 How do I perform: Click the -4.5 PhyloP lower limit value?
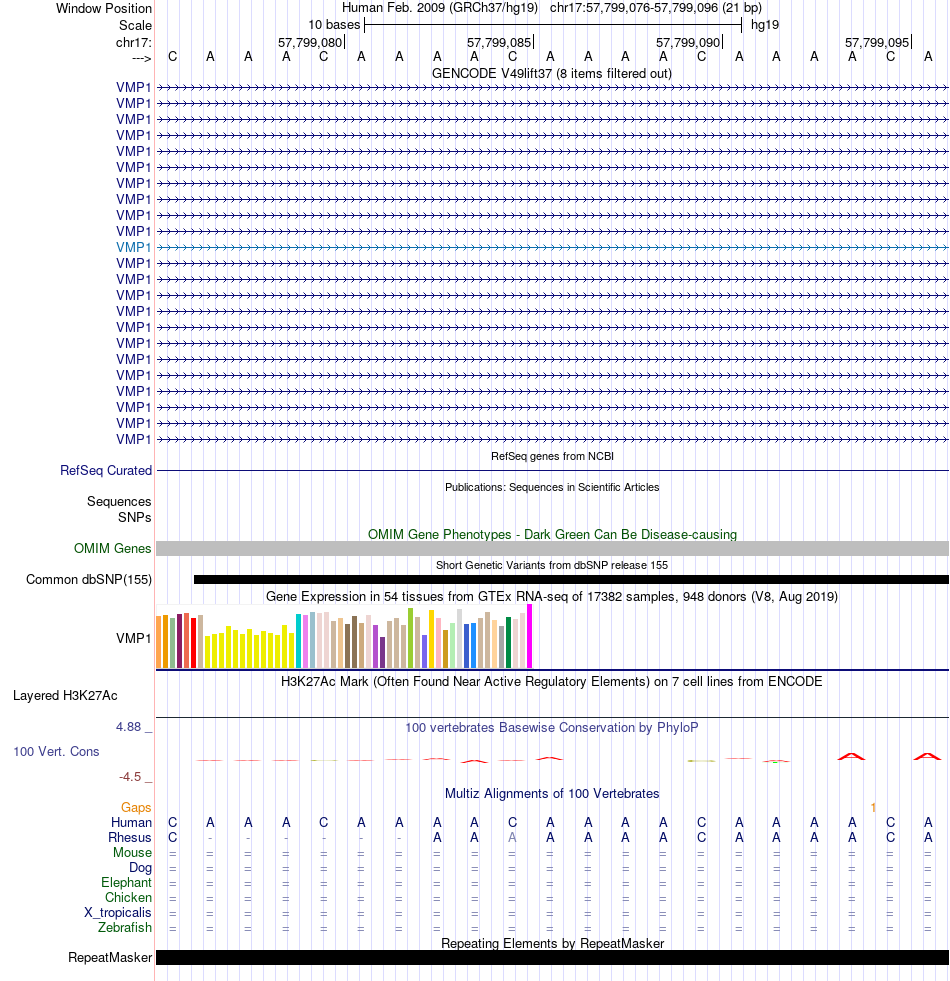(130, 777)
